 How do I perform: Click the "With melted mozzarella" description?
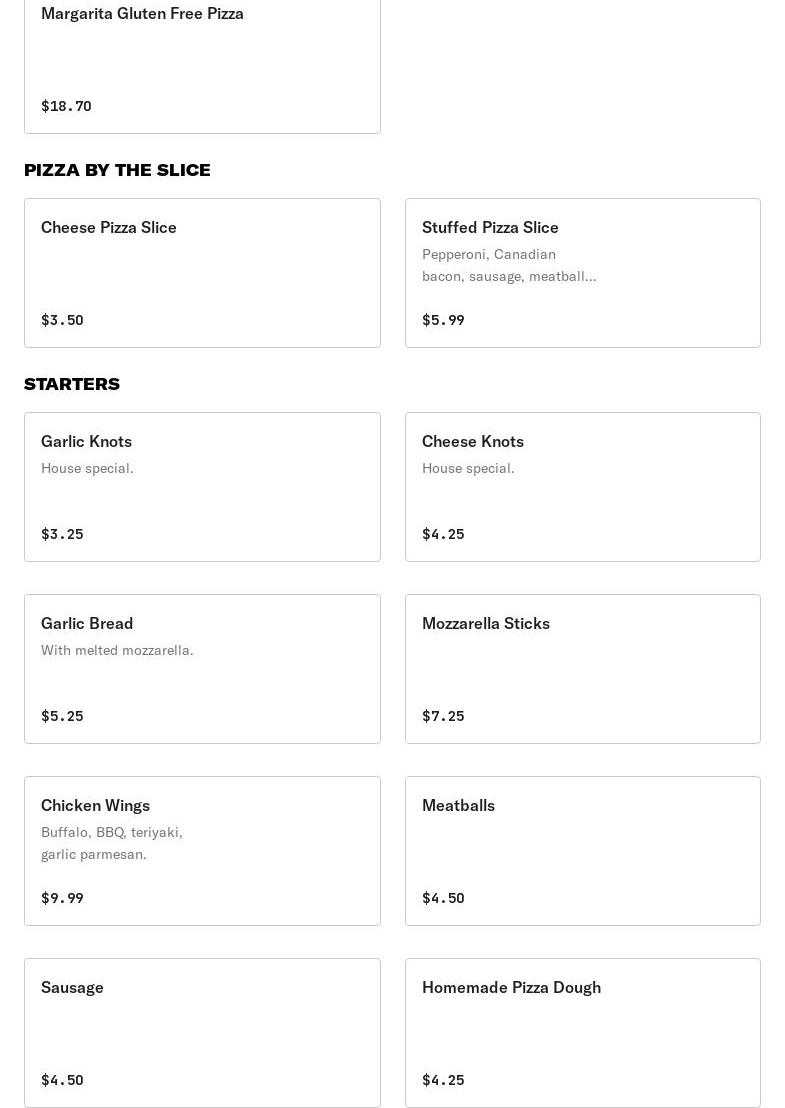[x=117, y=650]
